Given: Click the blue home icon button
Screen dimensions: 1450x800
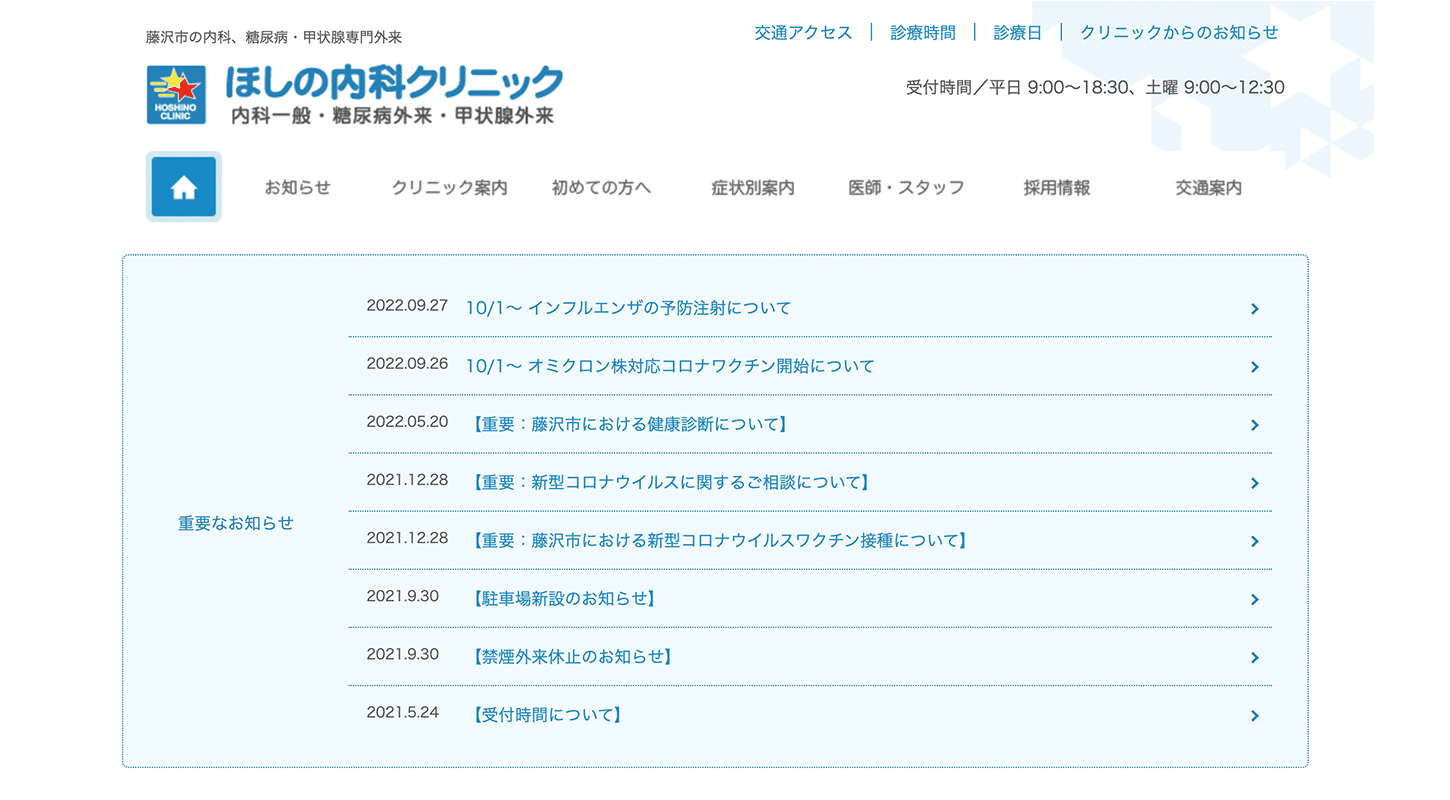Looking at the screenshot, I should click(183, 187).
